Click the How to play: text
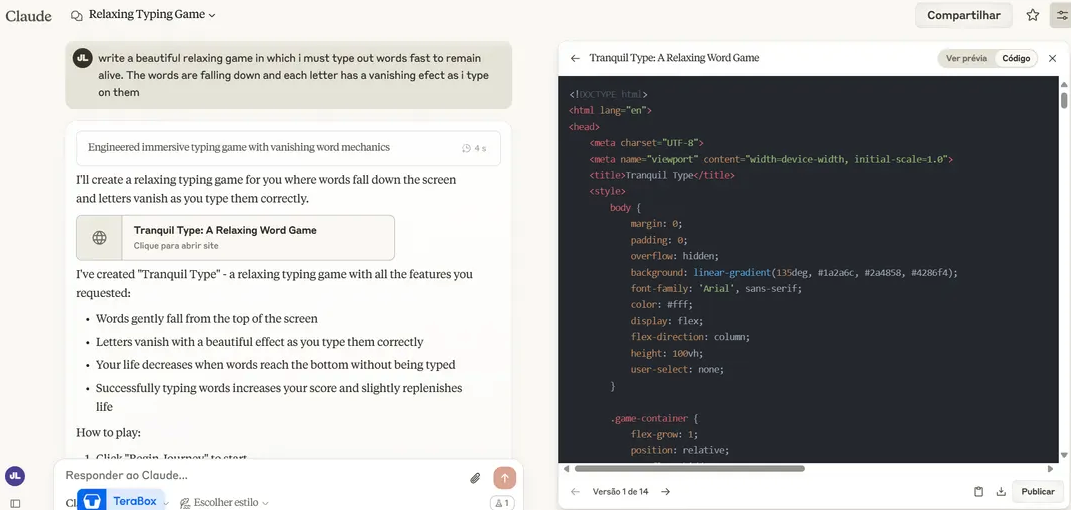Viewport: 1071px width, 510px height. (109, 433)
